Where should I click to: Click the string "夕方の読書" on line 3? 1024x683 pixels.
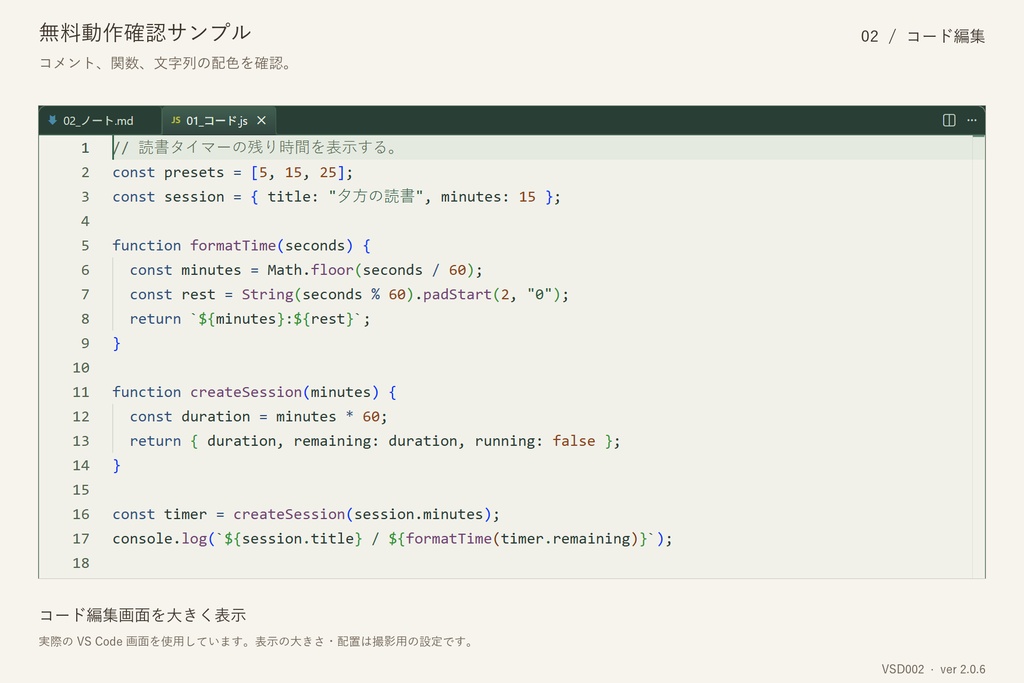click(x=376, y=197)
